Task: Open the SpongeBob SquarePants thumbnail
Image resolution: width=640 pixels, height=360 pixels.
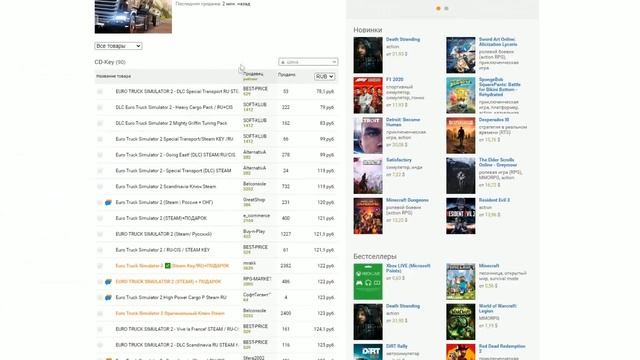Action: [x=460, y=96]
